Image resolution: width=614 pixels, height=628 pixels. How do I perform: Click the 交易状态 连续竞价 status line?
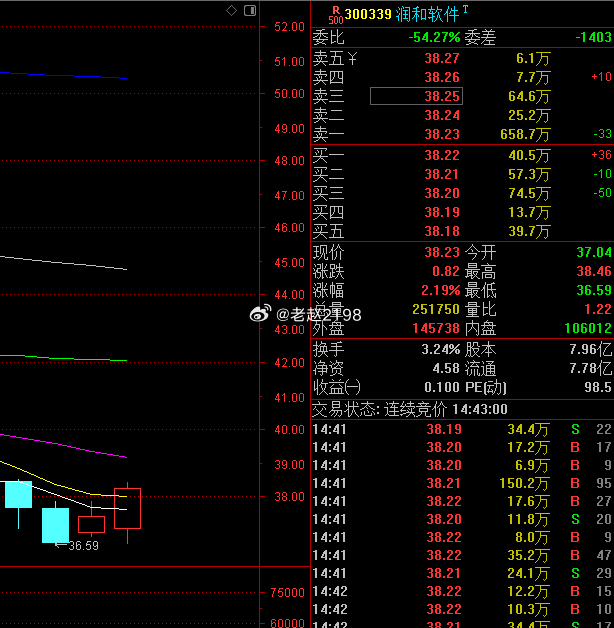[410, 409]
